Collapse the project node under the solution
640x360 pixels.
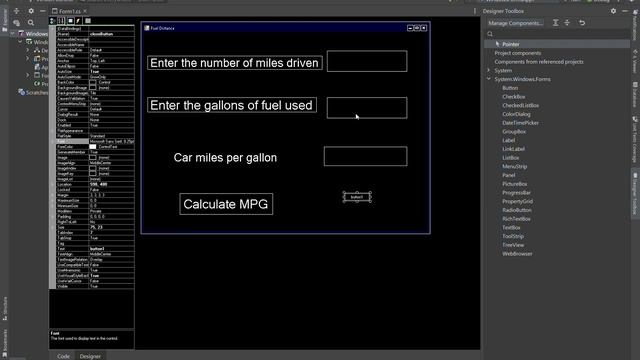click(20, 42)
